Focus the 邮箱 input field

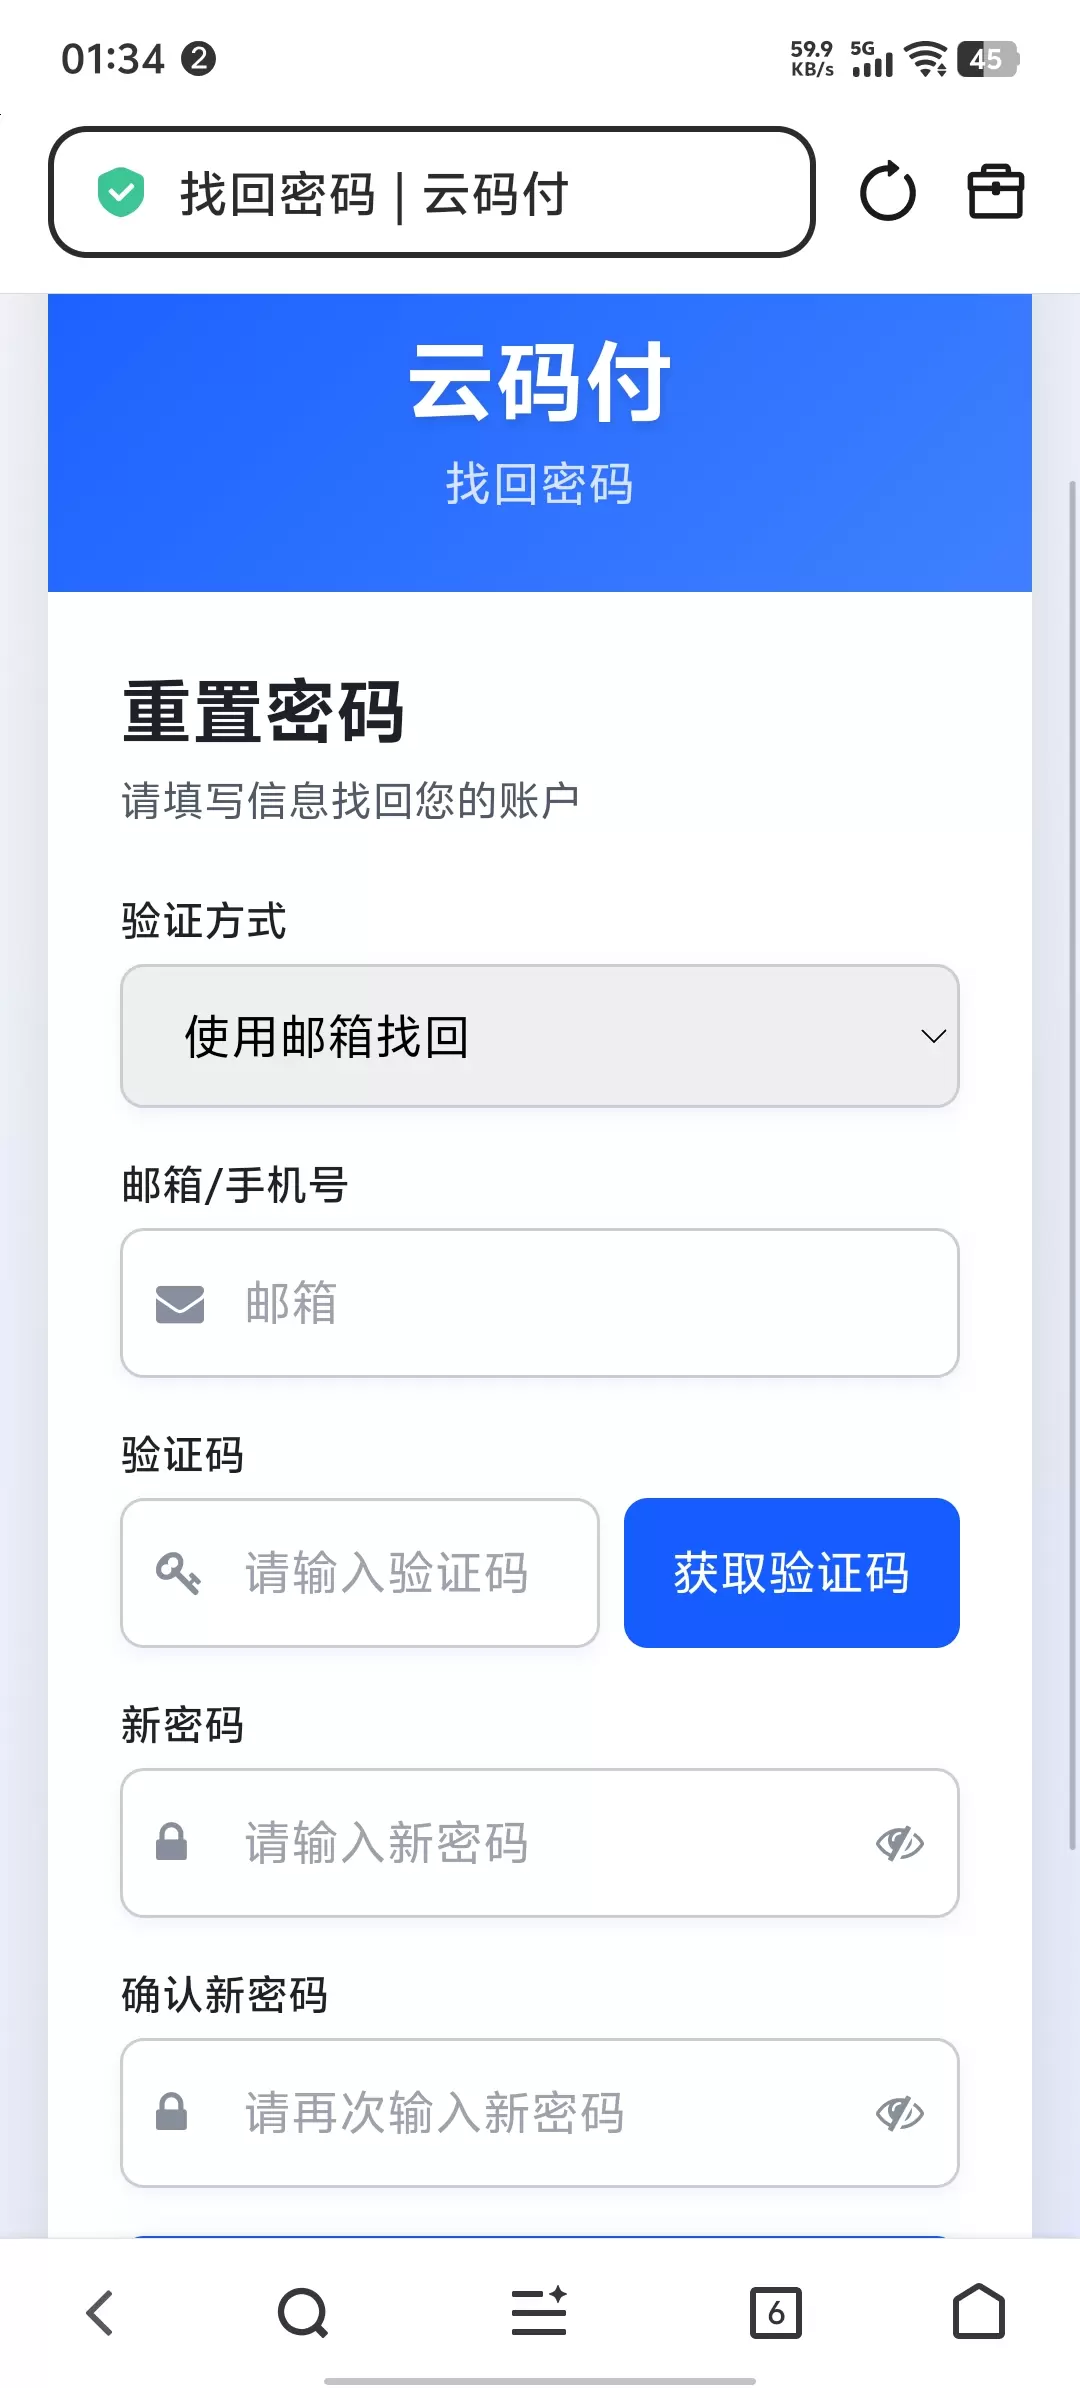pos(540,1303)
